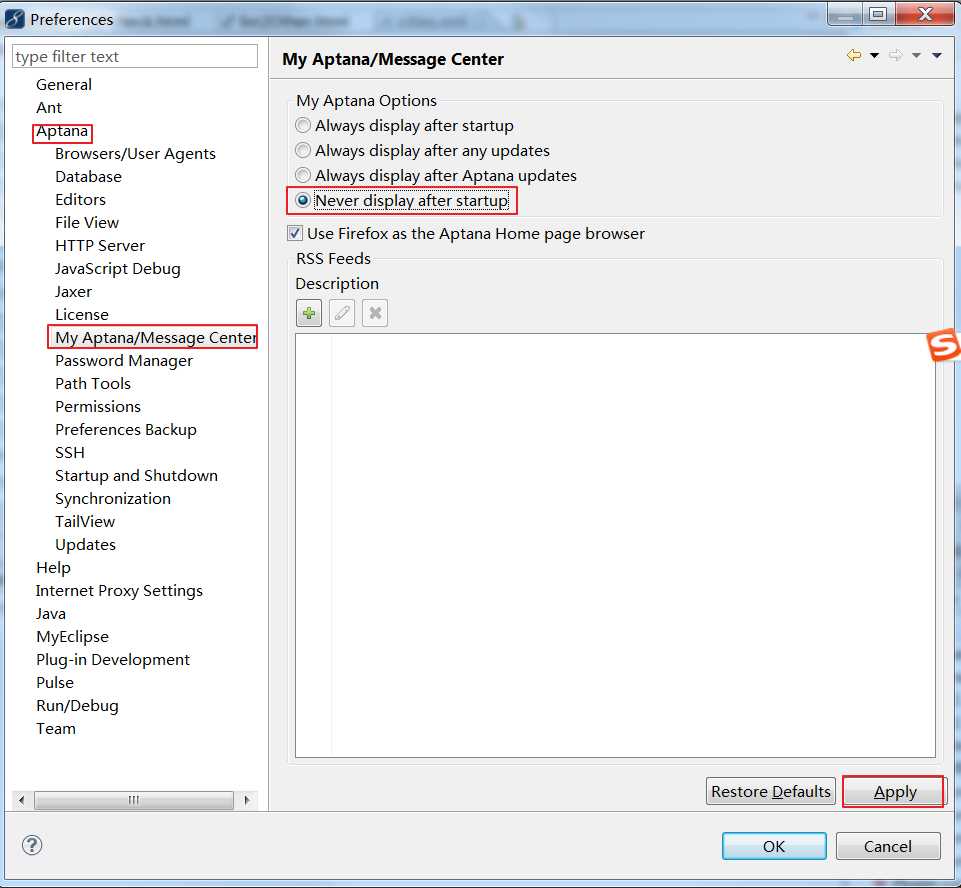The image size is (961, 888).
Task: Click the Apply button
Action: (x=894, y=791)
